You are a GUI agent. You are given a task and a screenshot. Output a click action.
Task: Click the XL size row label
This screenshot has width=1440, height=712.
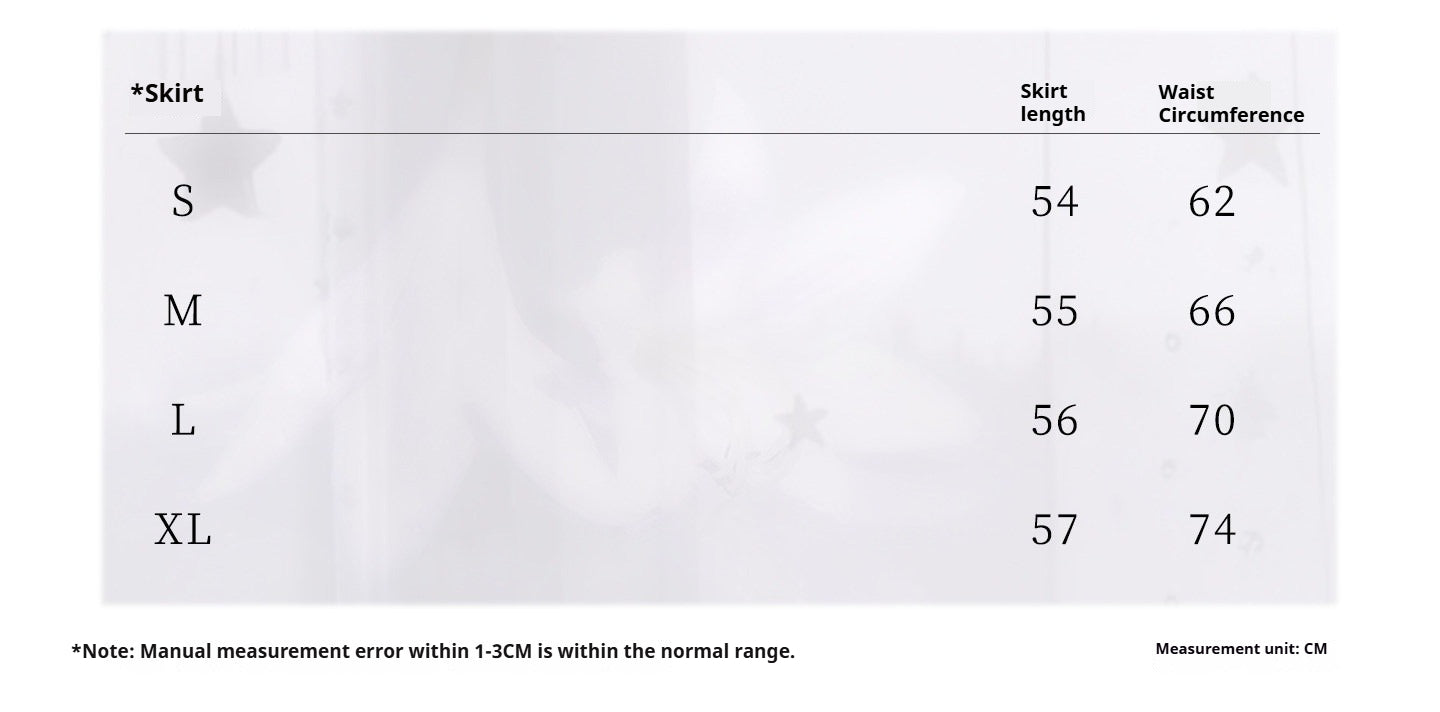183,529
